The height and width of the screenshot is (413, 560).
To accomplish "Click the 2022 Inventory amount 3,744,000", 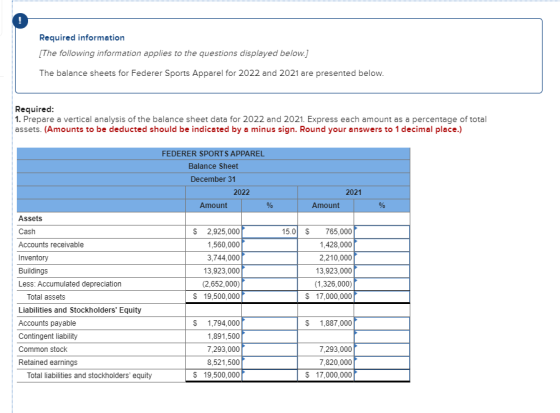I will pyautogui.click(x=223, y=258).
